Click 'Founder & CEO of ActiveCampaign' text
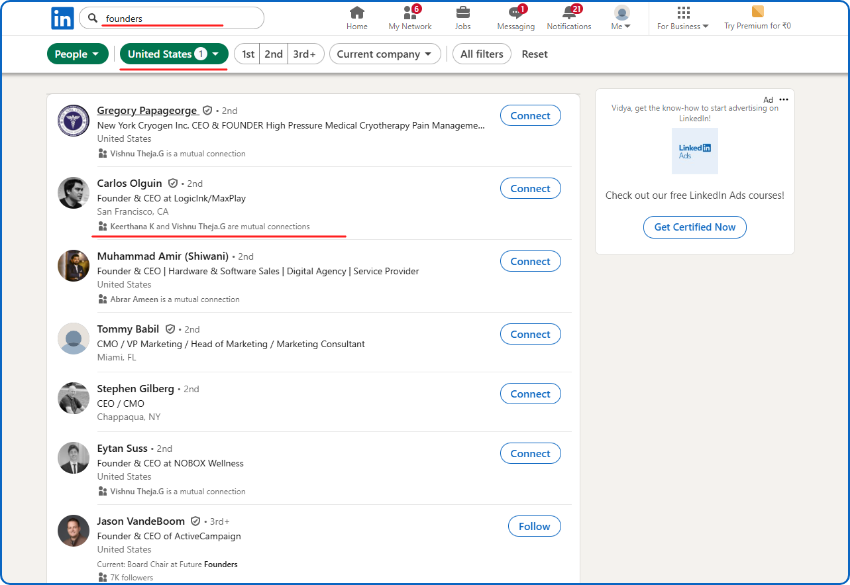This screenshot has width=850, height=585. pyautogui.click(x=169, y=536)
